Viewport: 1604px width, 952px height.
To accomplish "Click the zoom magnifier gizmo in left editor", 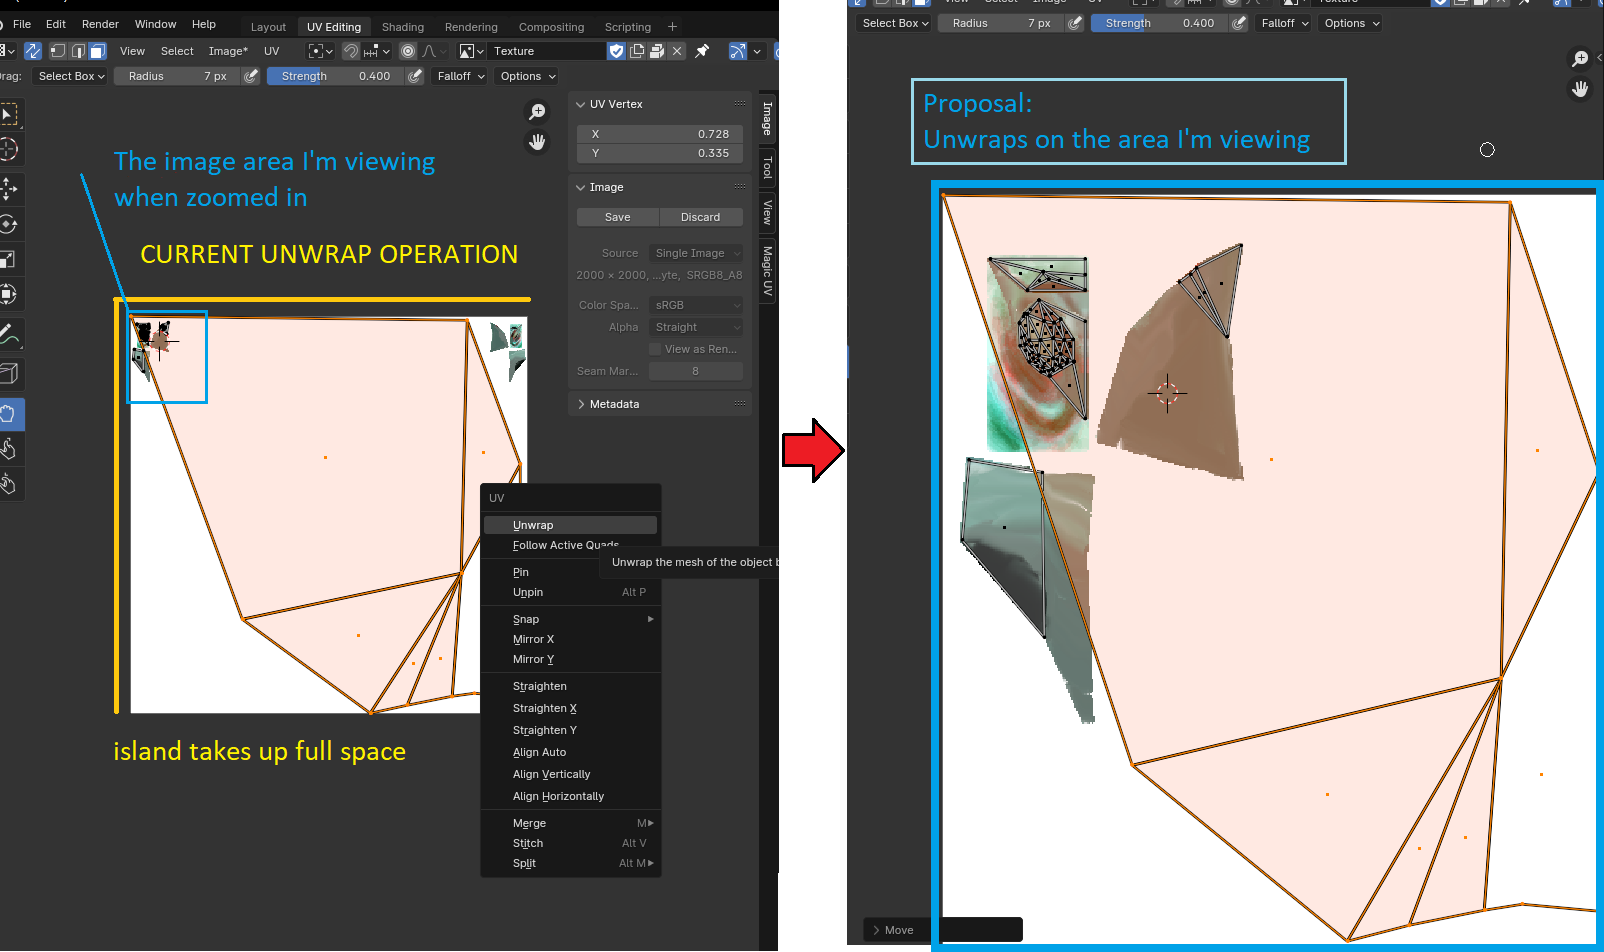I will pos(537,112).
